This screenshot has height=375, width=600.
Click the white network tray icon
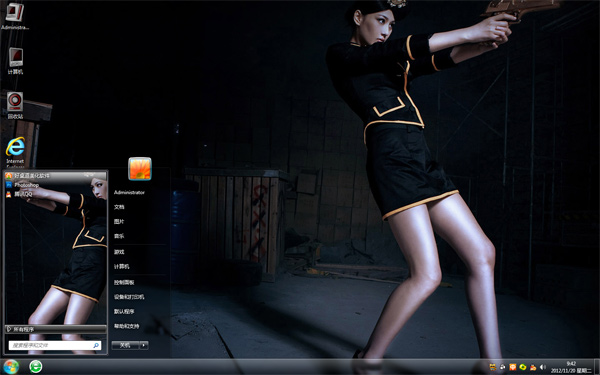click(x=503, y=367)
